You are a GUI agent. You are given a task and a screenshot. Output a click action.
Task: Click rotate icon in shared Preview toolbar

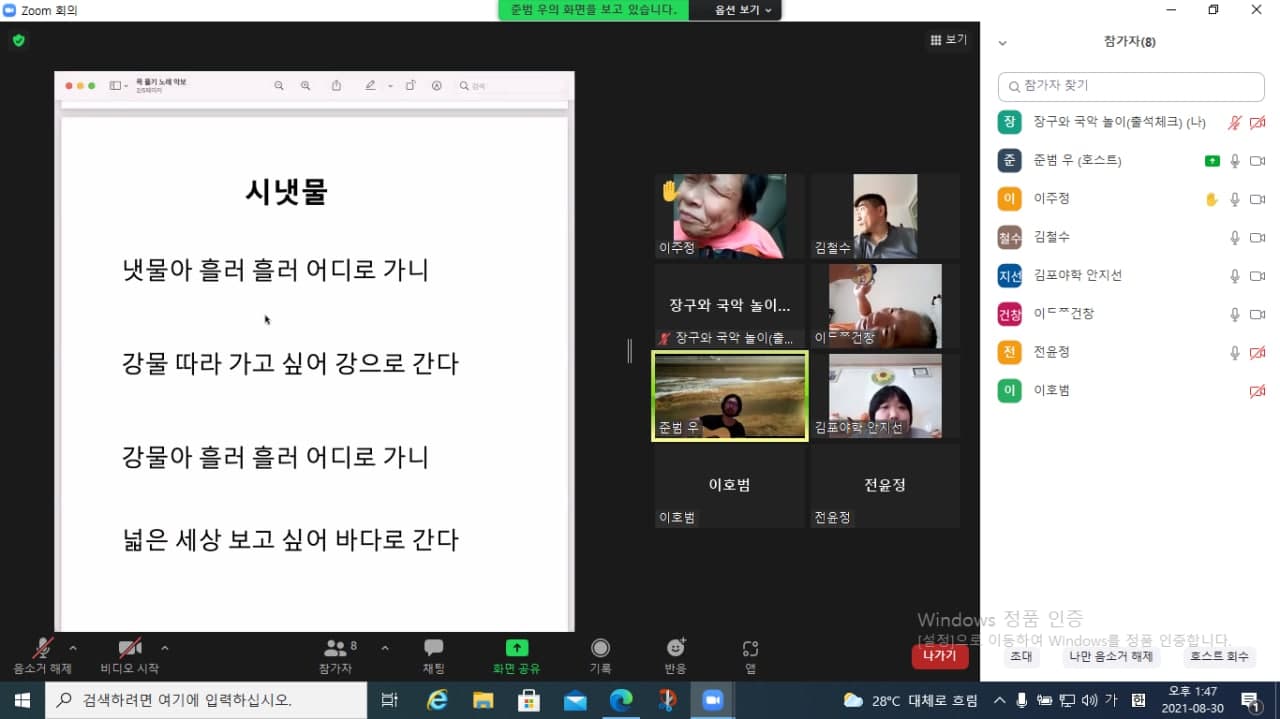(410, 86)
